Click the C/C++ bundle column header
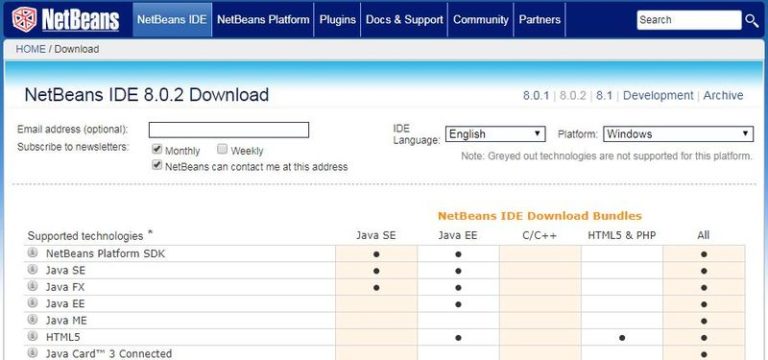This screenshot has height=360, width=768. point(539,236)
